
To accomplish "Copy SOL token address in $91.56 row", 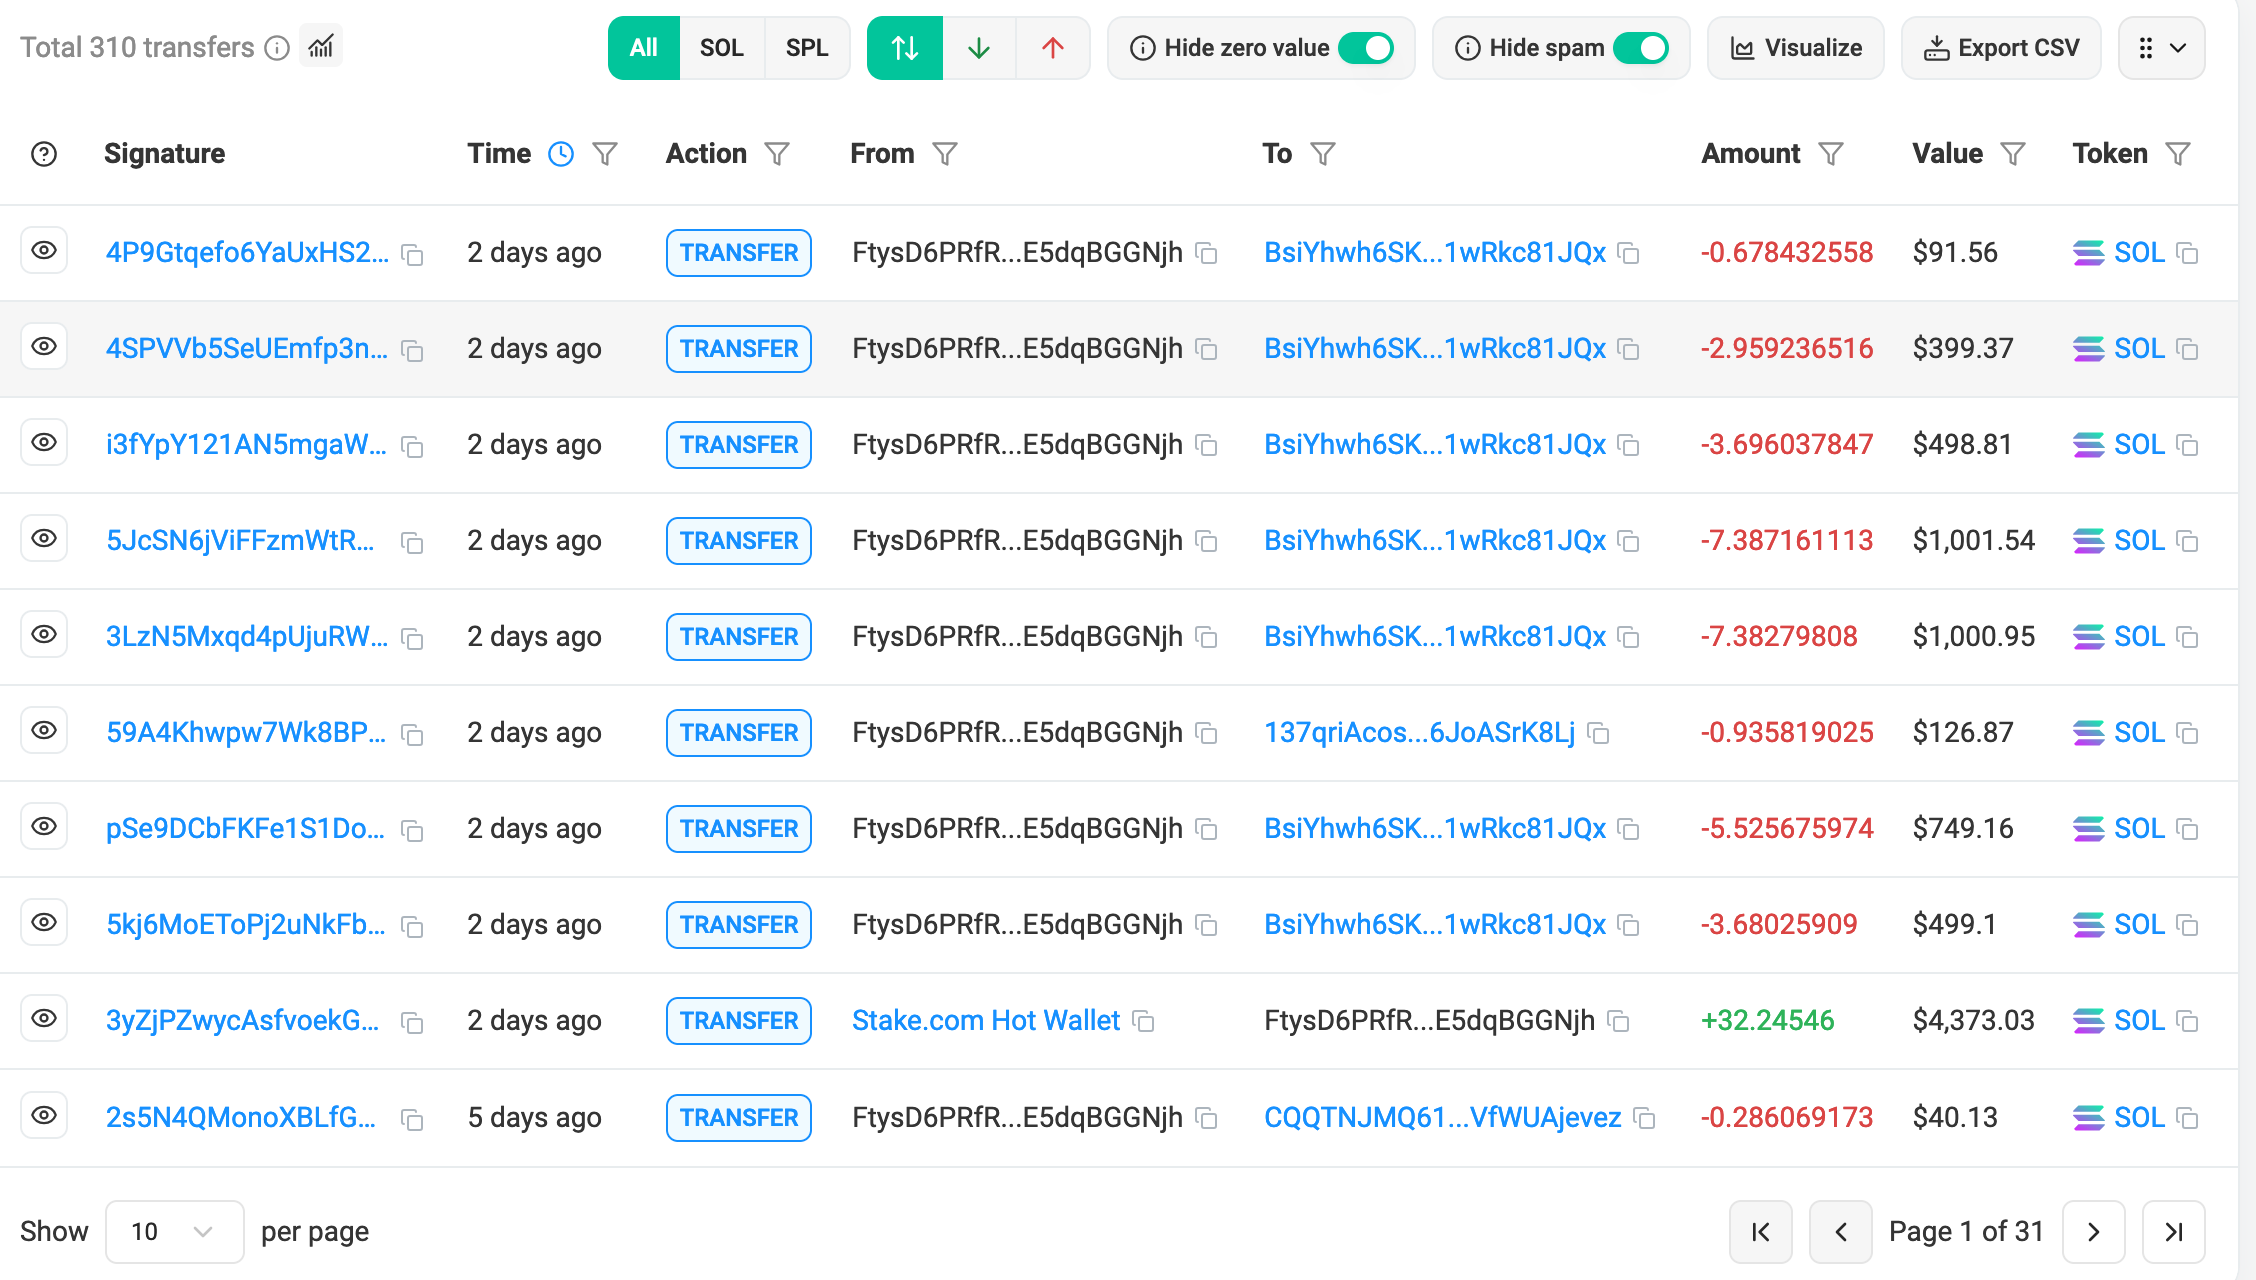I will 2188,253.
